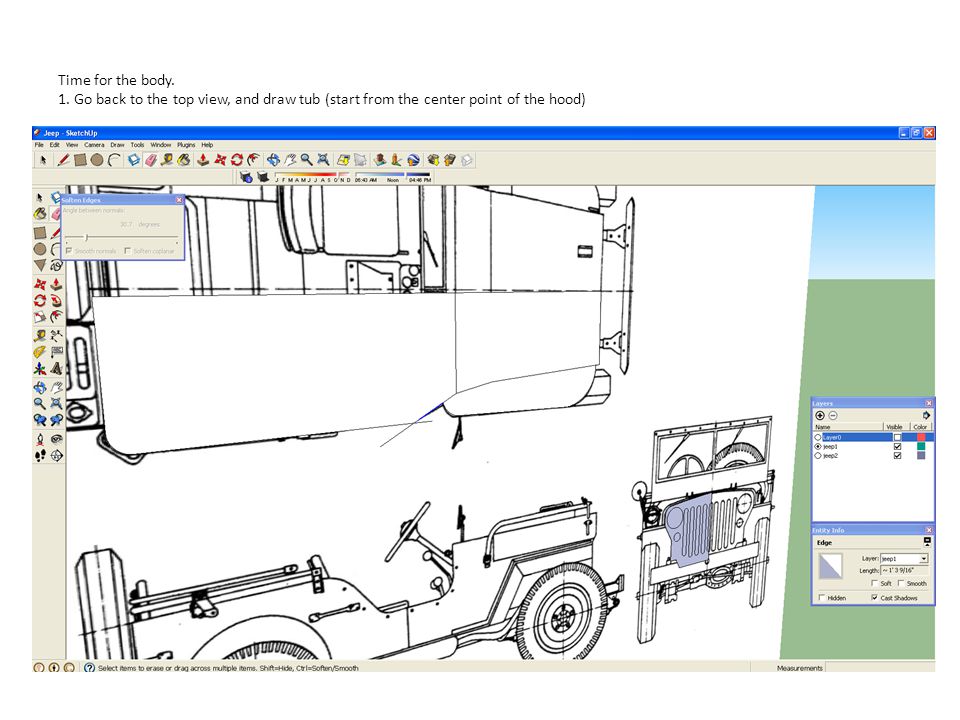Select the Protractor tool in side toolbar
The image size is (960, 720).
tap(40, 351)
